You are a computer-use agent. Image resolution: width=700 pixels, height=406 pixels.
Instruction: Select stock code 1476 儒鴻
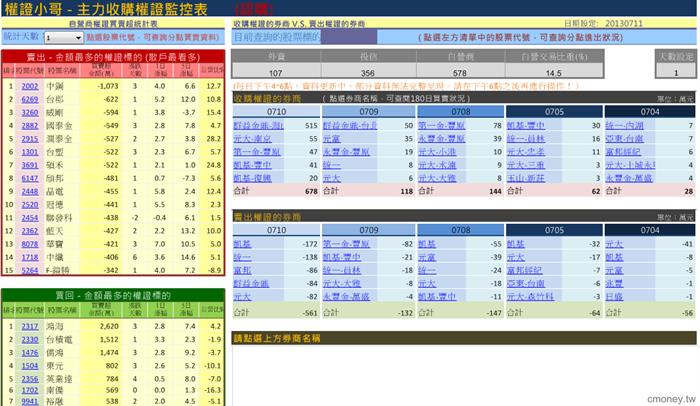pos(30,353)
